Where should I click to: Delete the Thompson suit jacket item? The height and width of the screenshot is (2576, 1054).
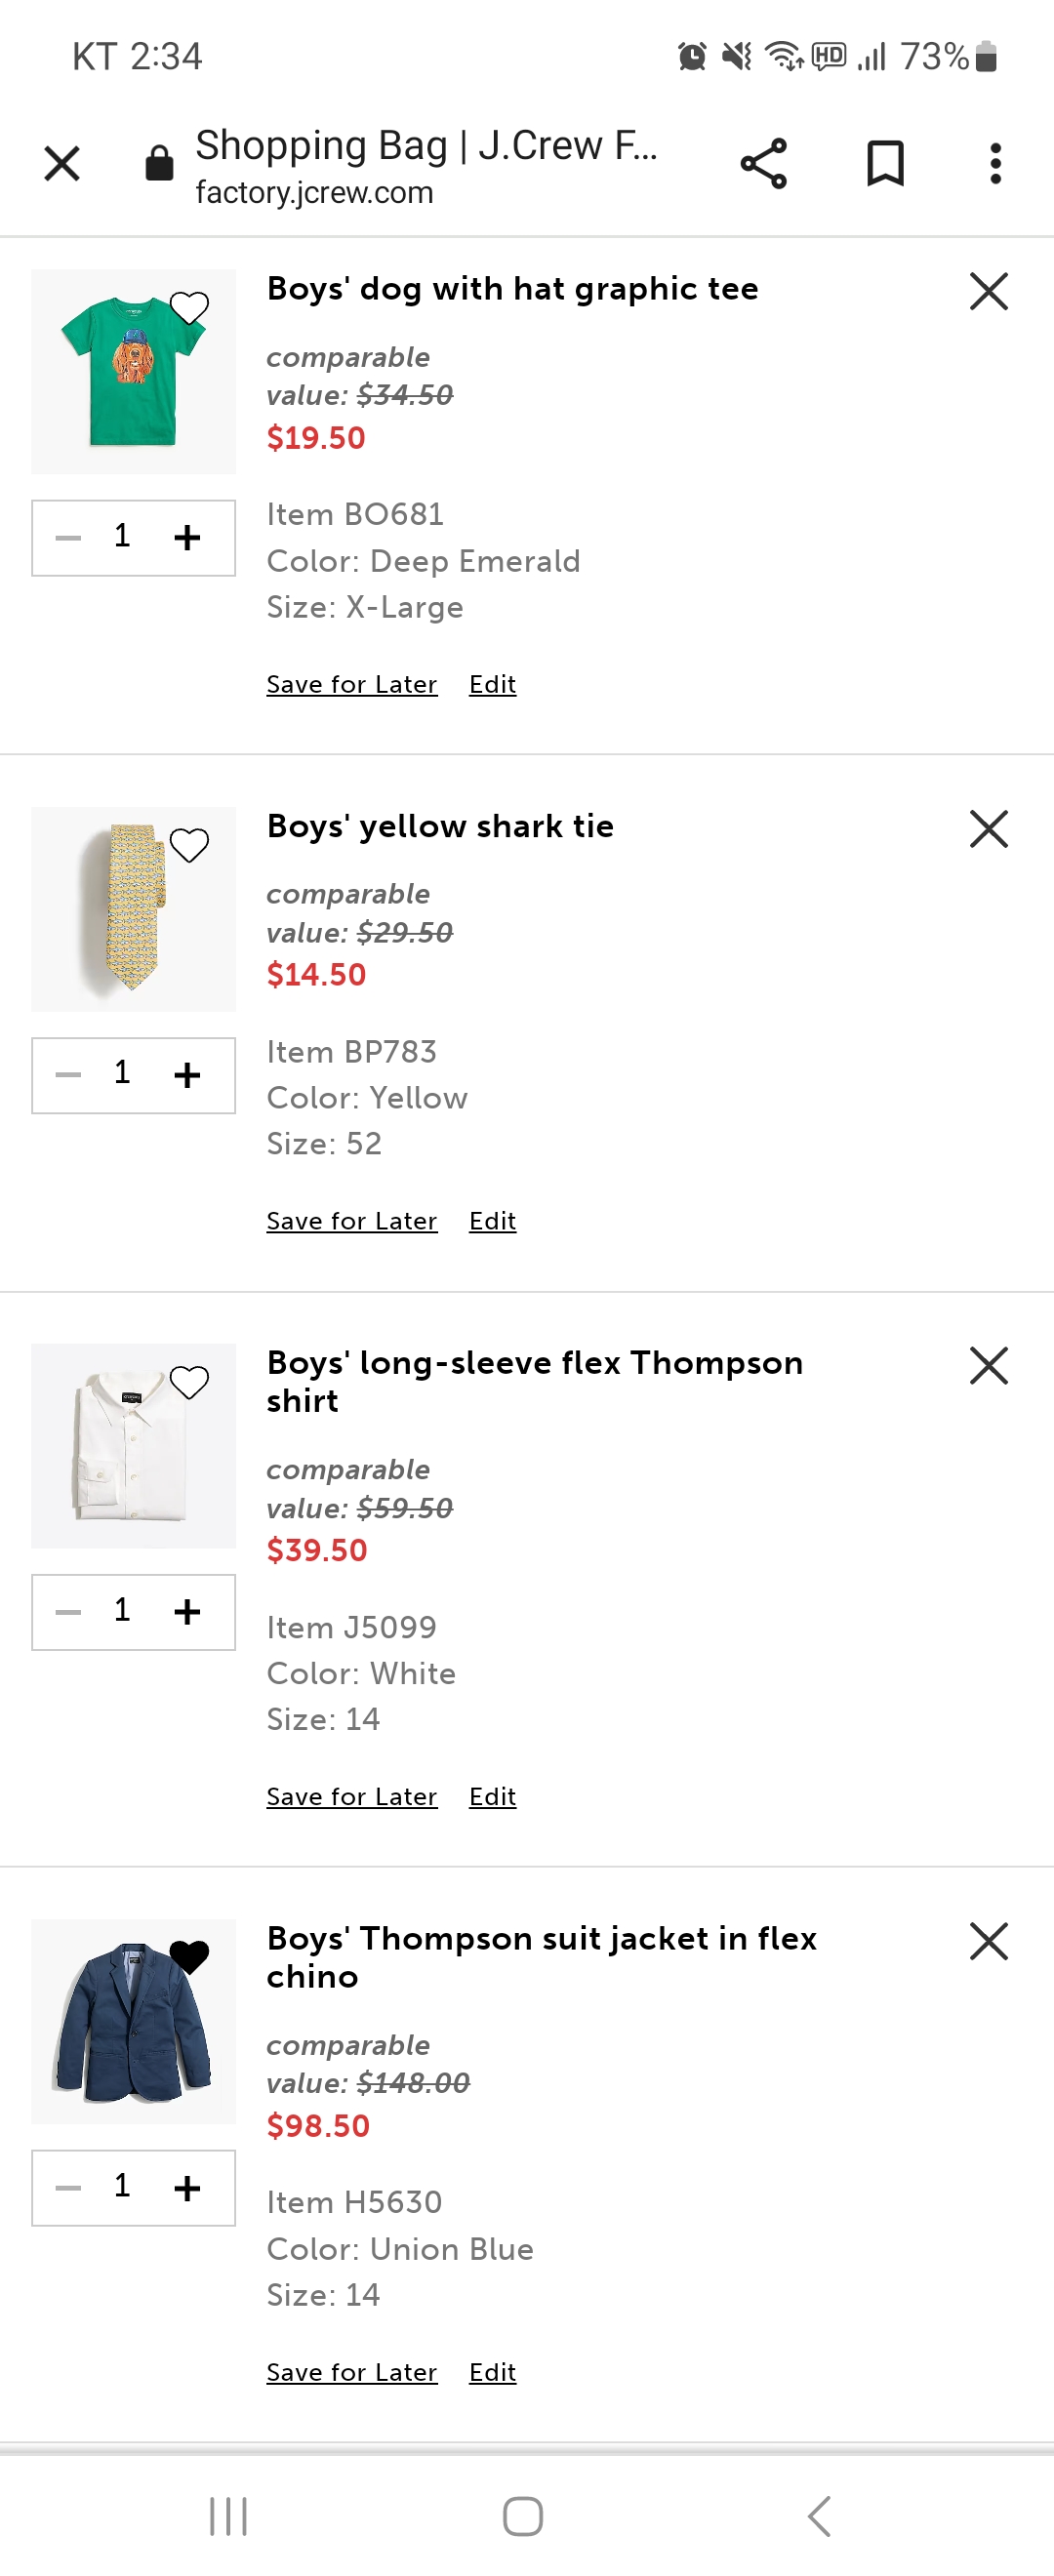(x=988, y=1941)
